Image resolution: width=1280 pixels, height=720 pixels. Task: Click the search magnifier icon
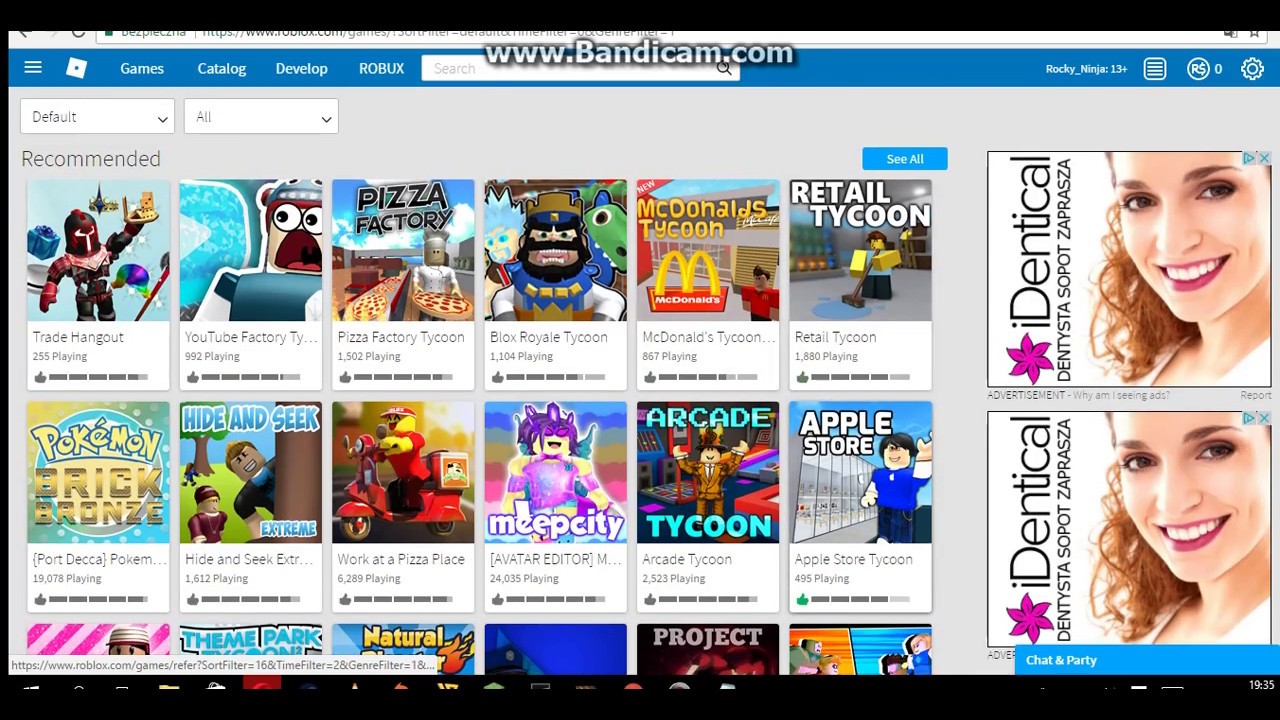point(725,68)
